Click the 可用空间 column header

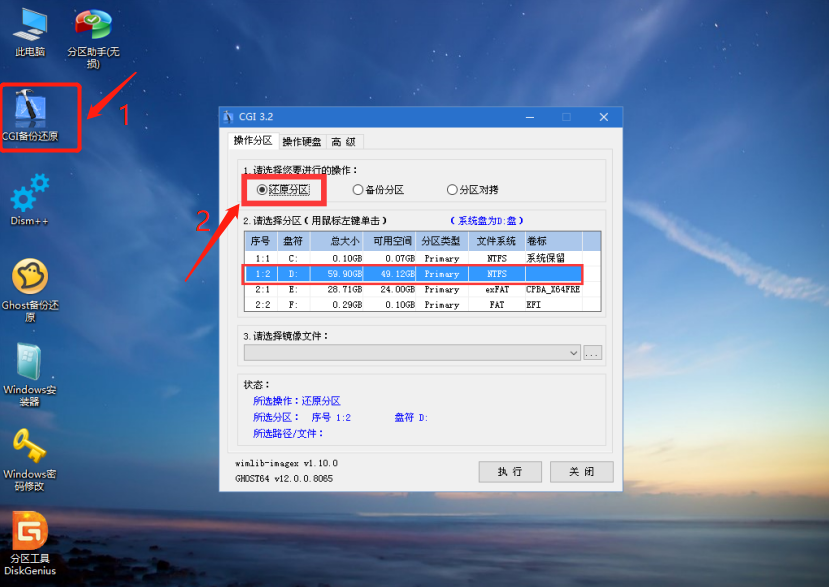pyautogui.click(x=391, y=241)
